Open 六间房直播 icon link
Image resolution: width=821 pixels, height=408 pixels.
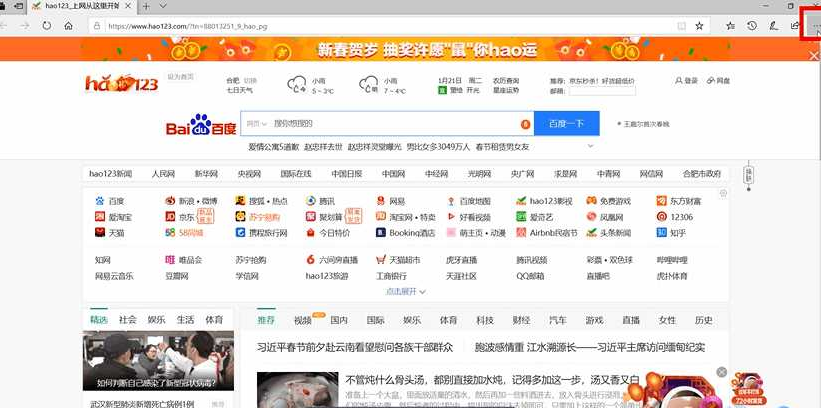[310, 260]
